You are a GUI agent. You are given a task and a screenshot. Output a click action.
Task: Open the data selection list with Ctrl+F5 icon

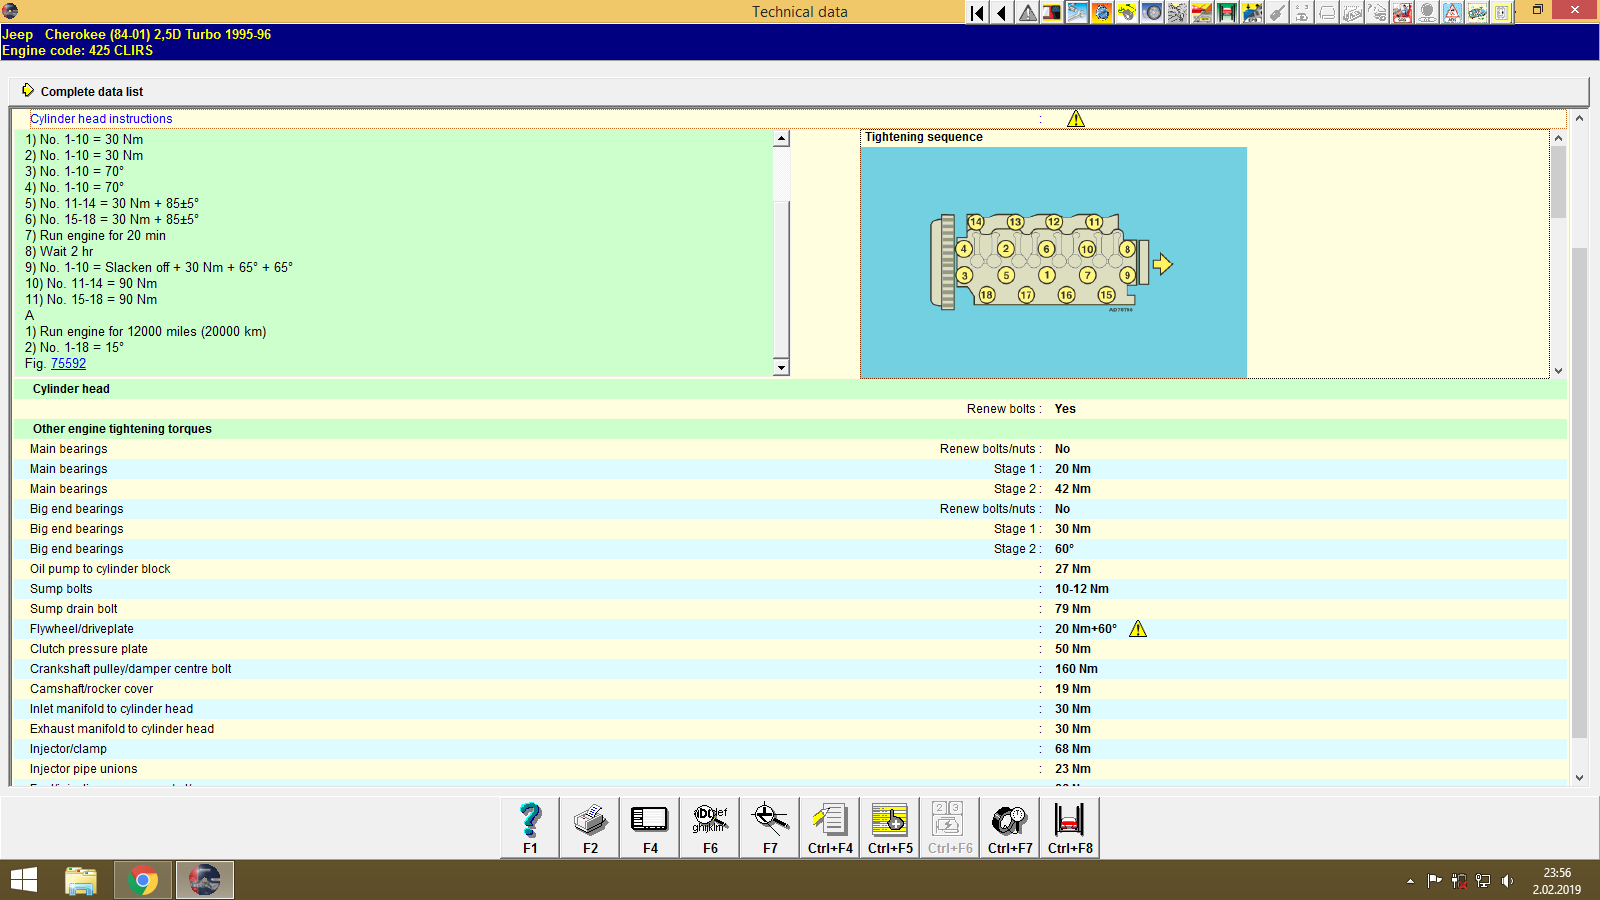point(889,825)
